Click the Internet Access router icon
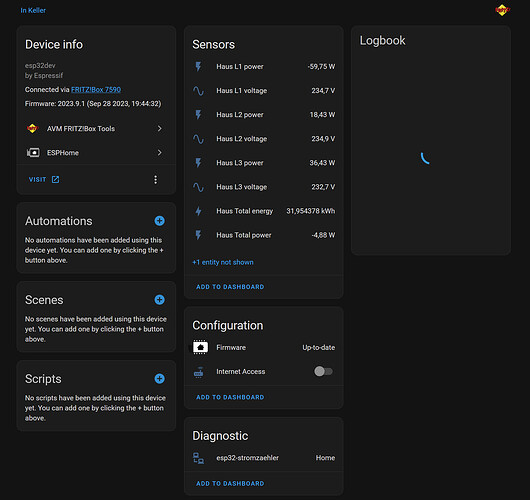 (198, 372)
